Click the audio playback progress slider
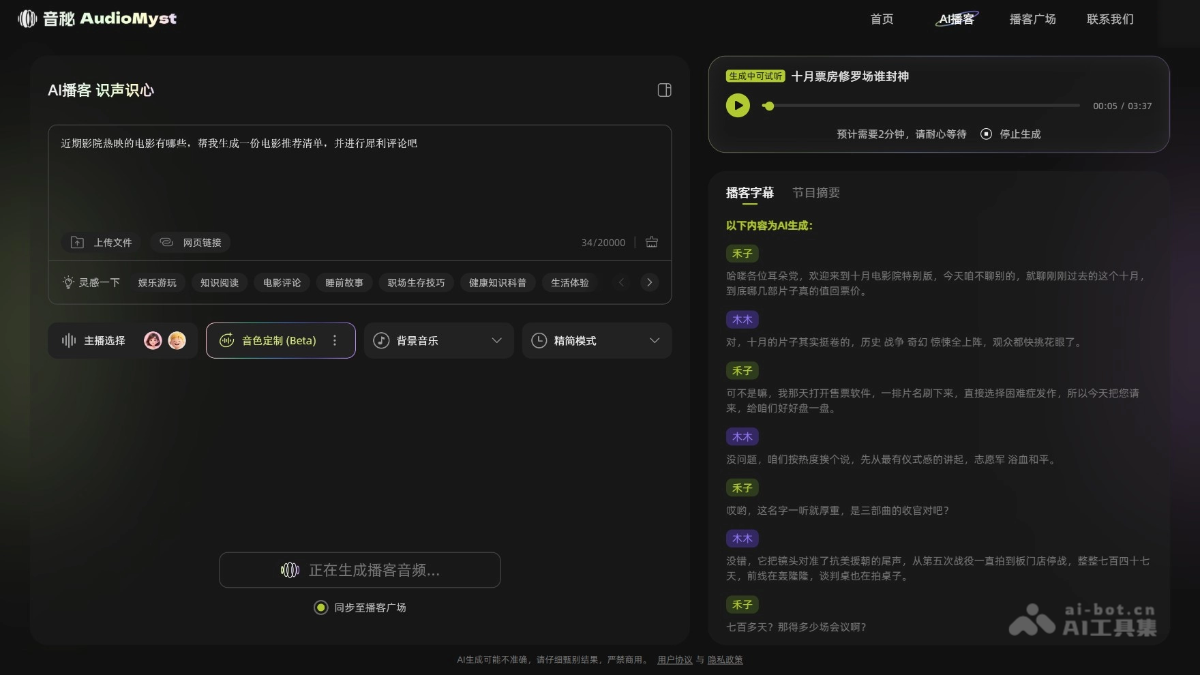The height and width of the screenshot is (675, 1200). click(920, 105)
